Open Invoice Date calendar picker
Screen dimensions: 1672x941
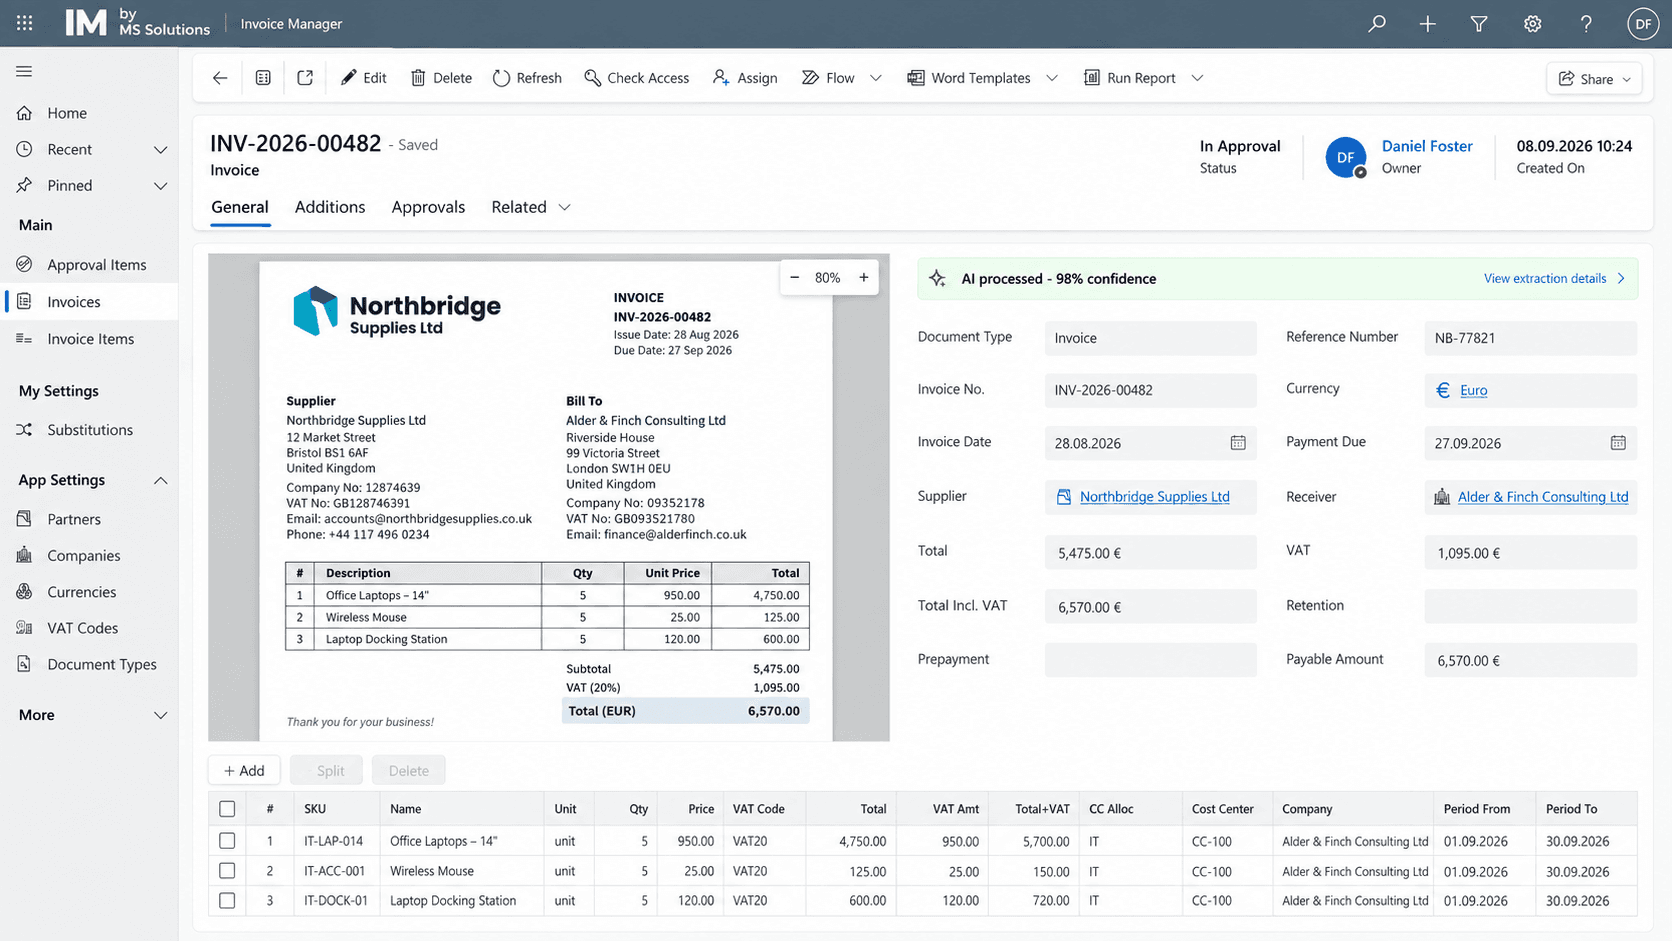click(x=1238, y=442)
